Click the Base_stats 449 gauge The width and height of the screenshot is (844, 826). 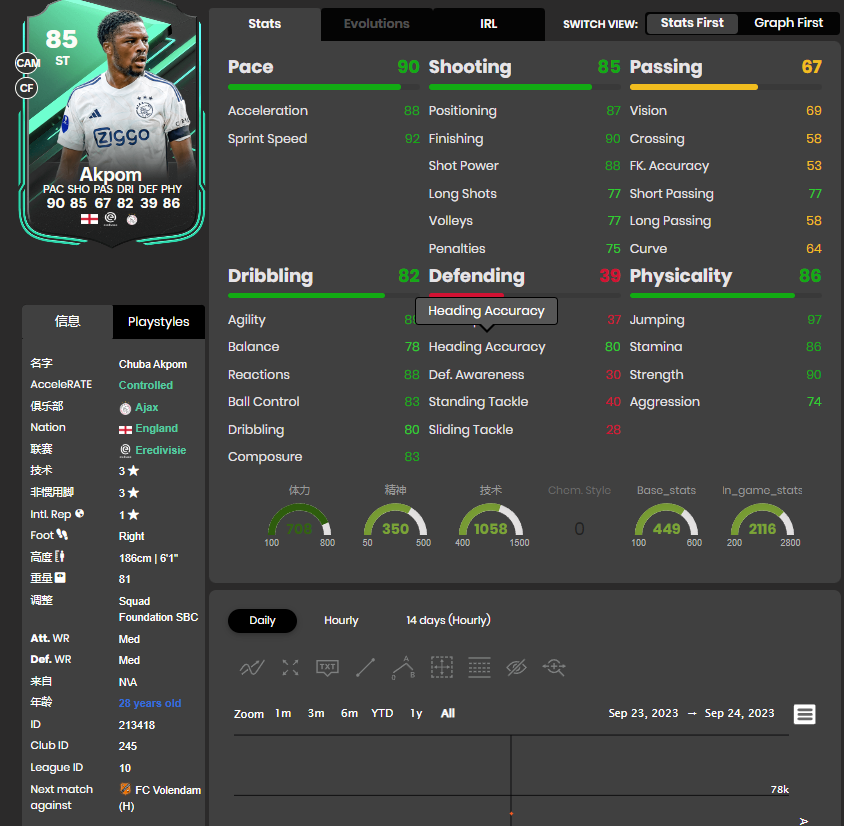pyautogui.click(x=666, y=520)
